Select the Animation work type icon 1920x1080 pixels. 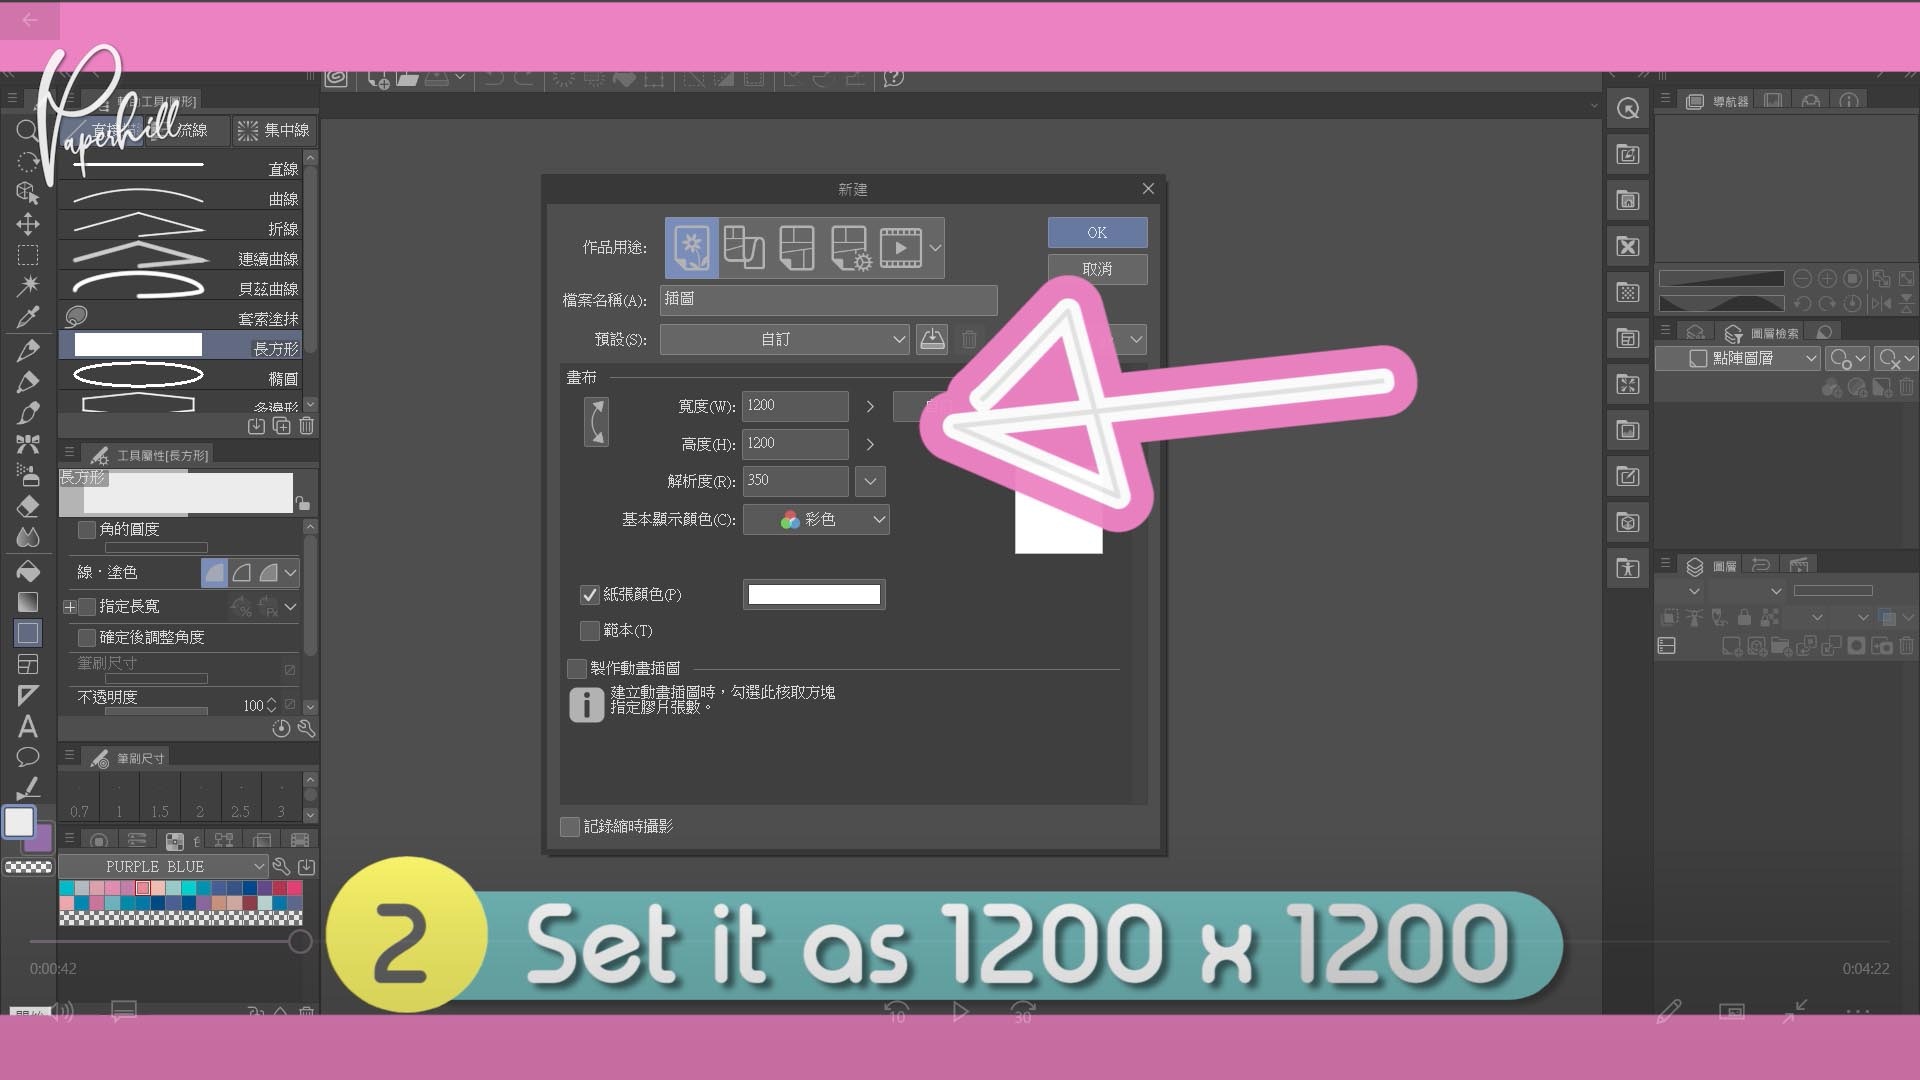point(900,247)
